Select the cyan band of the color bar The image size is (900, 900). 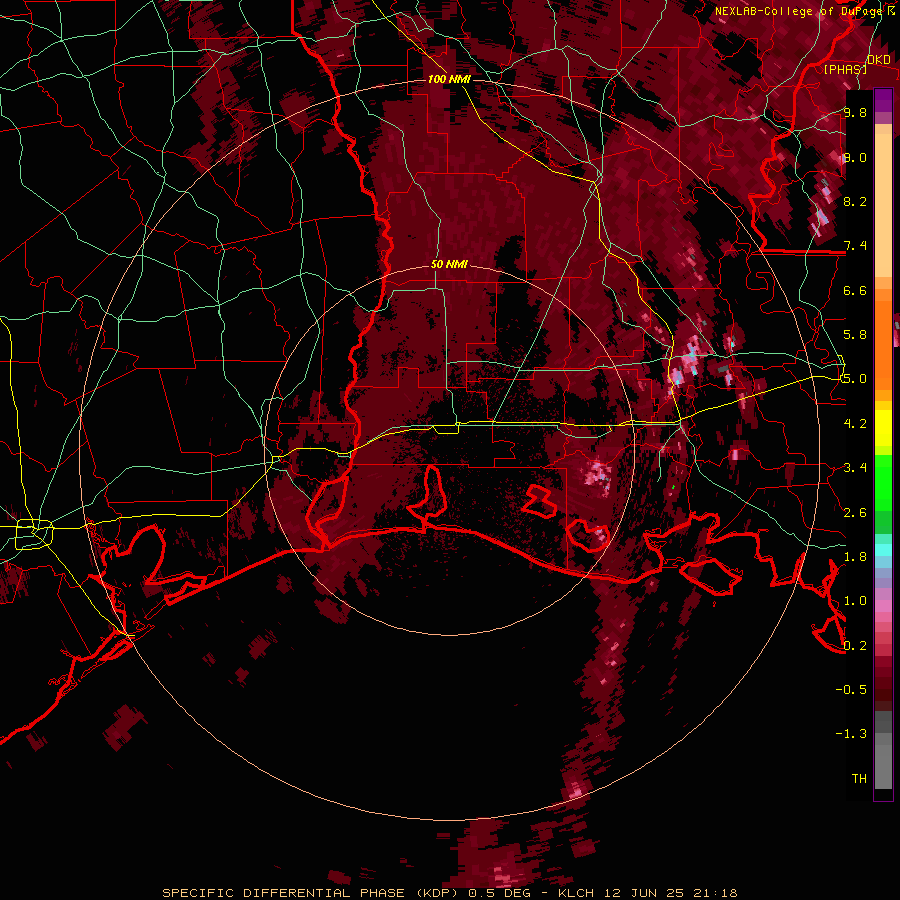click(x=883, y=550)
